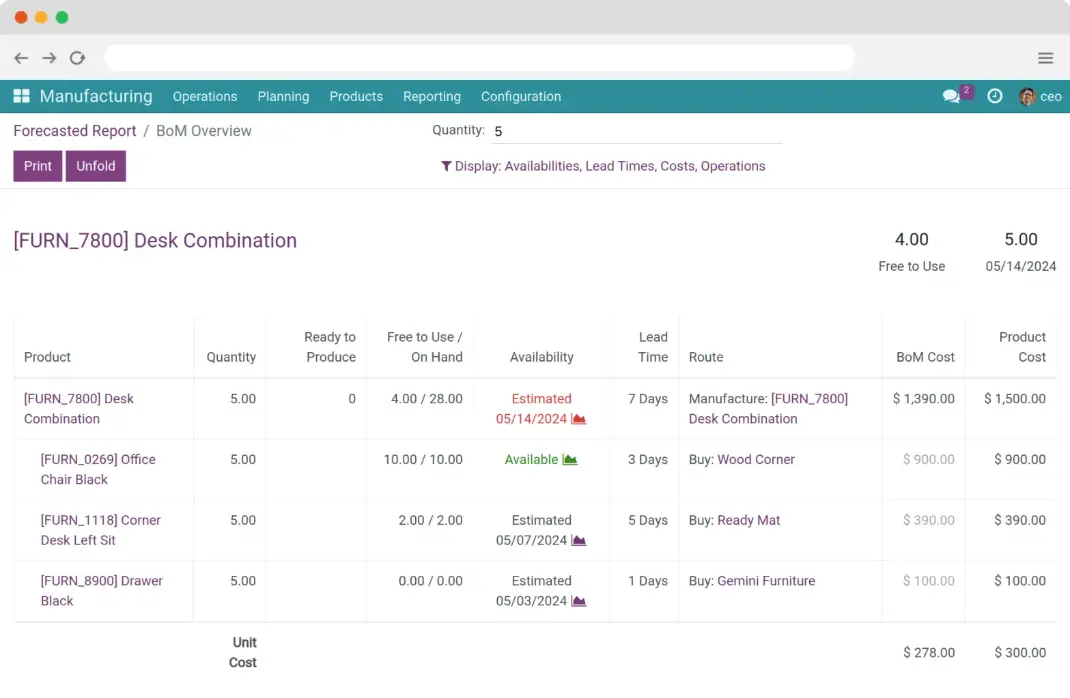Click the forecast chart icon beside 05/07/2024
The width and height of the screenshot is (1070, 698).
click(578, 541)
